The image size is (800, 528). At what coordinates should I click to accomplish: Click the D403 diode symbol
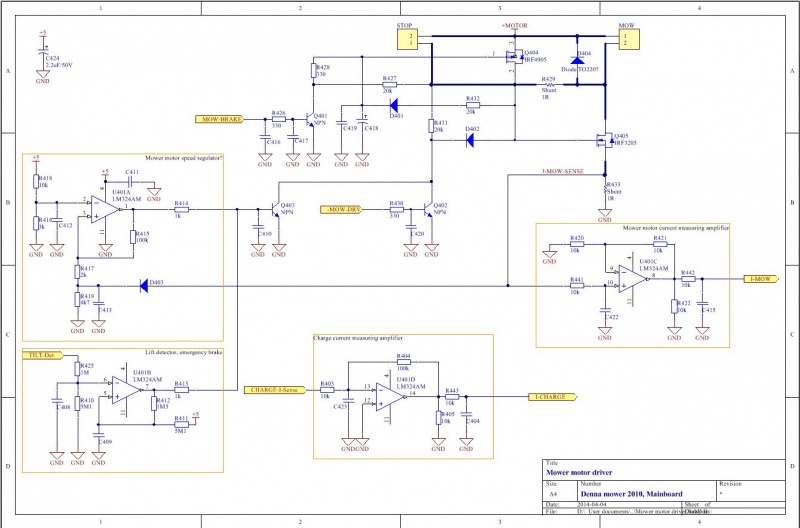[144, 286]
